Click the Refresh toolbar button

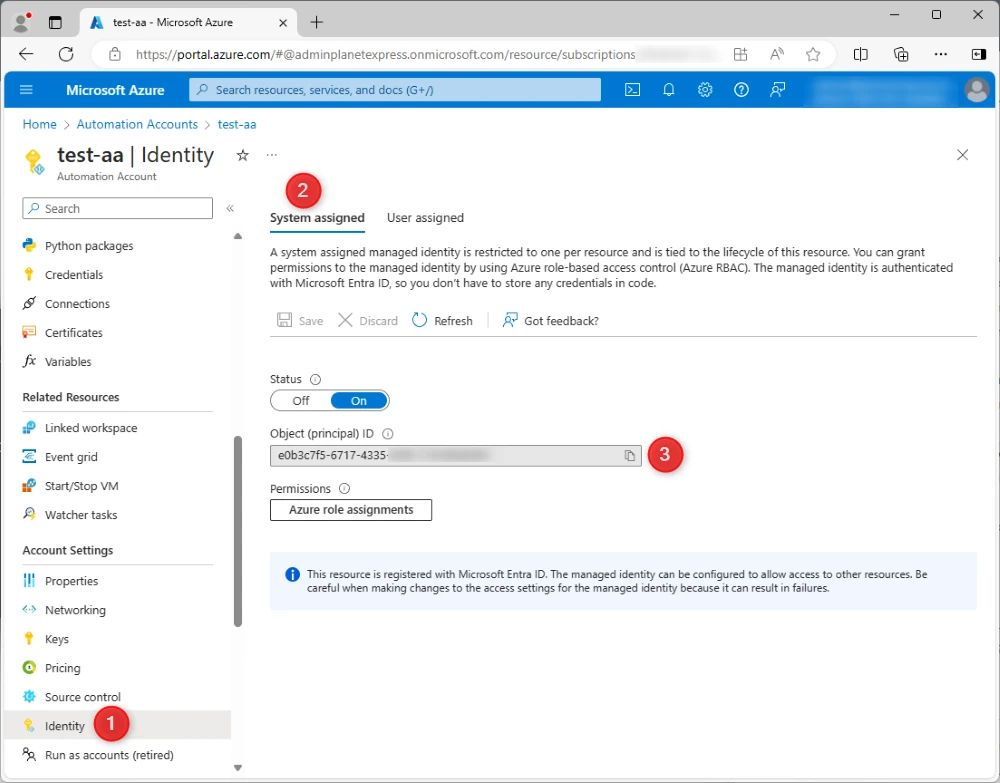click(x=443, y=321)
